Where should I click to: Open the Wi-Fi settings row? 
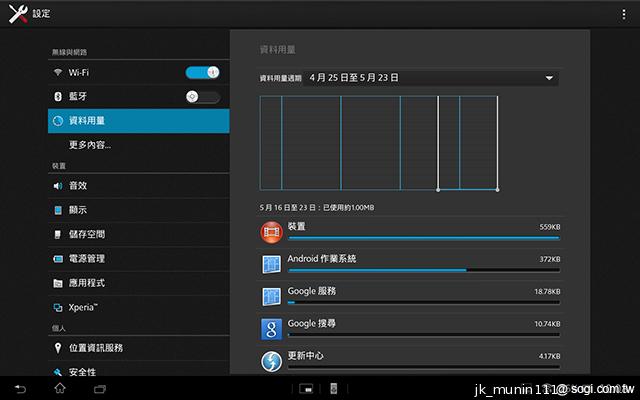click(x=139, y=73)
